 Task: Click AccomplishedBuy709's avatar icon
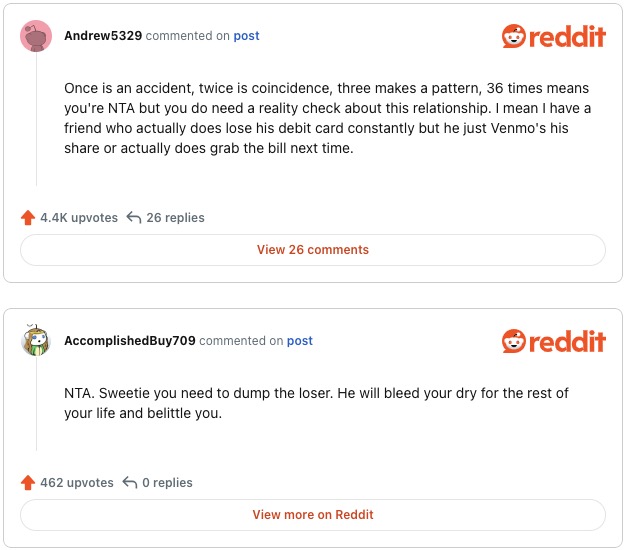point(36,341)
